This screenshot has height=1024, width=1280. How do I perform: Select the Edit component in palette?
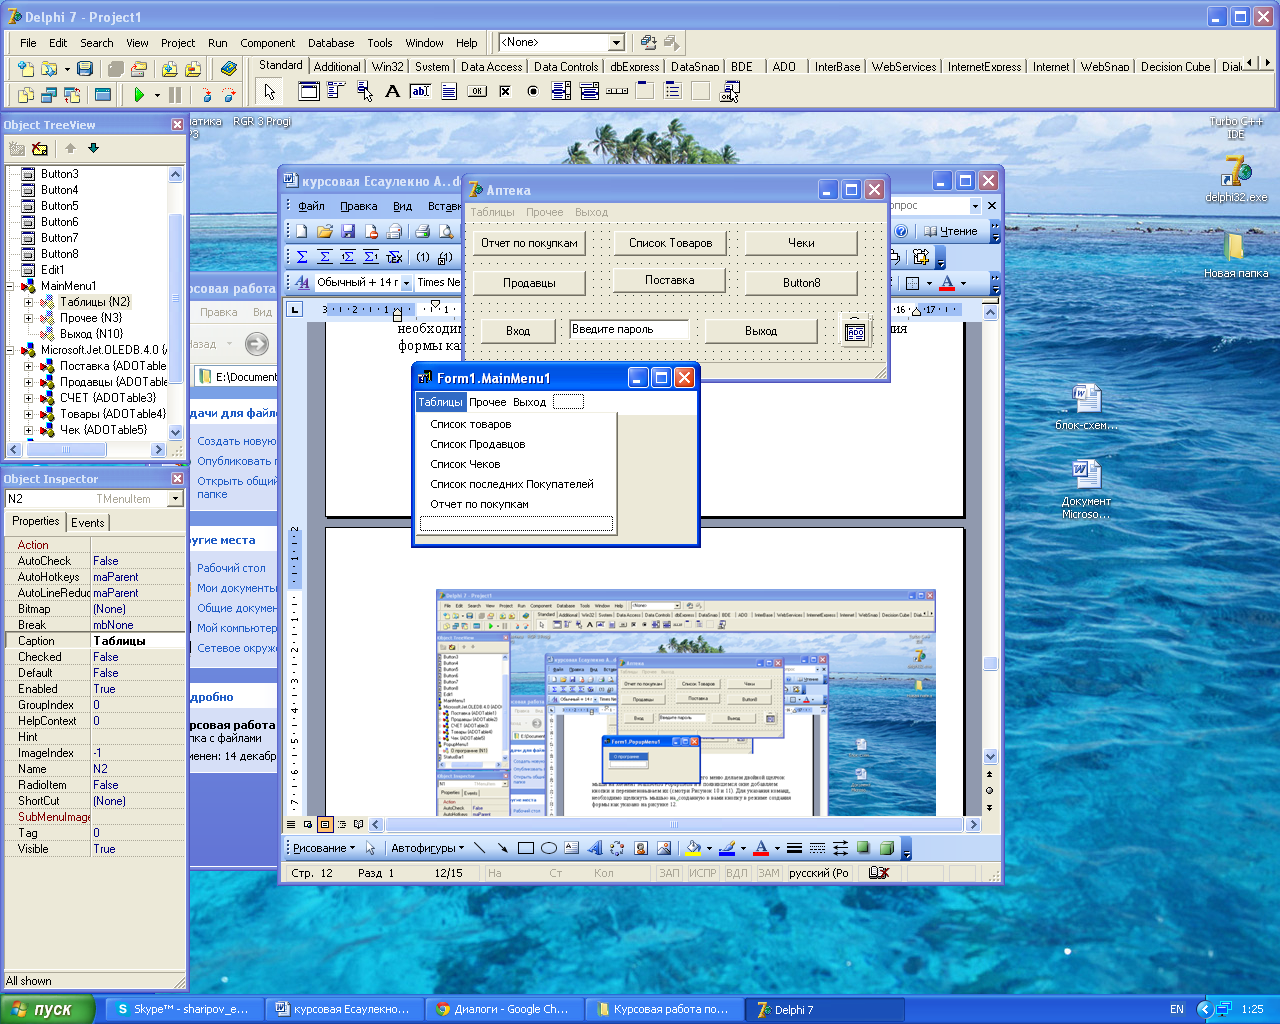(420, 91)
